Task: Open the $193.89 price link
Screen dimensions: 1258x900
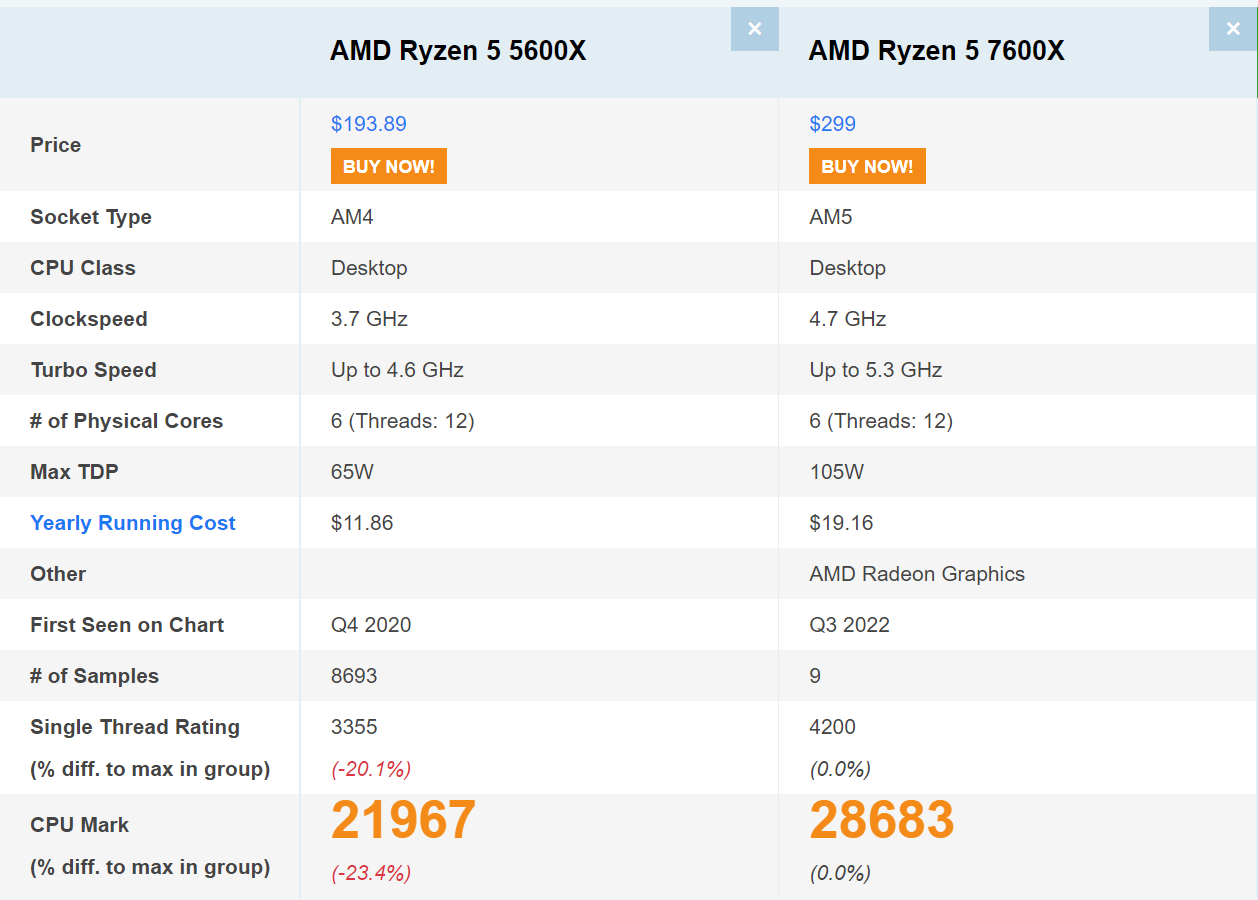Action: tap(369, 124)
